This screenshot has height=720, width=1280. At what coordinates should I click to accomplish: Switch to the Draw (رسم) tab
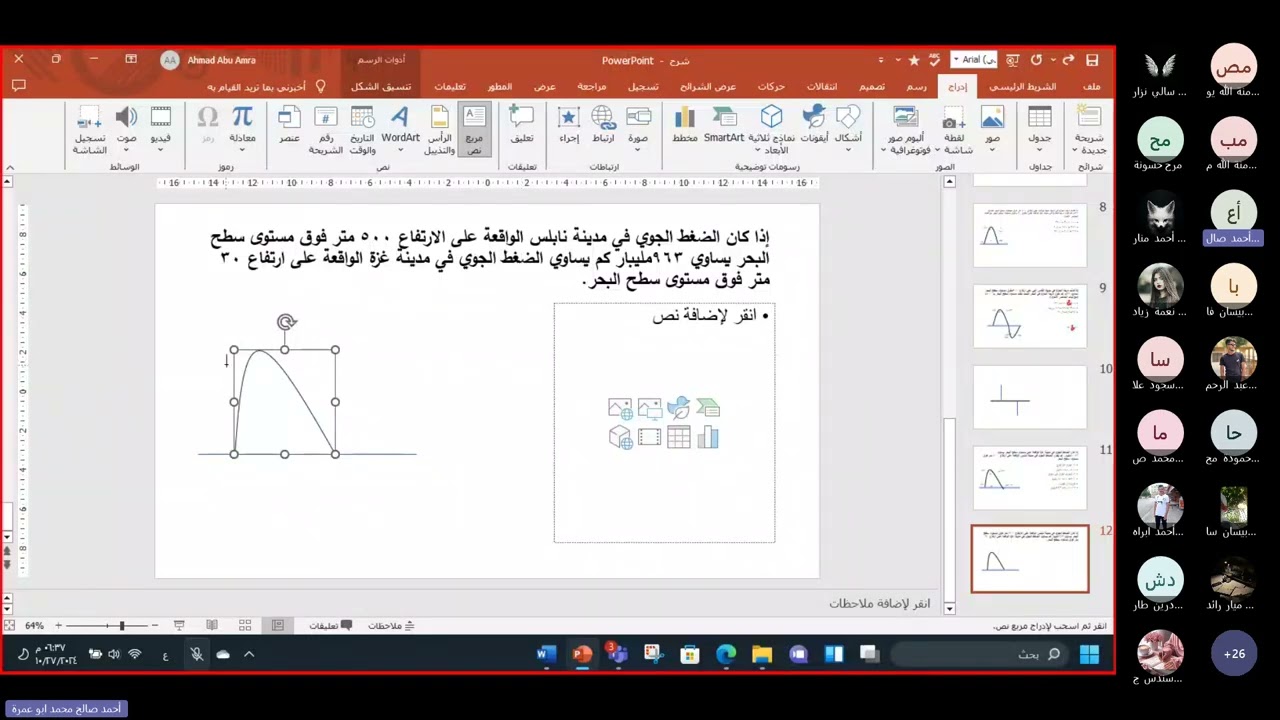(x=916, y=87)
